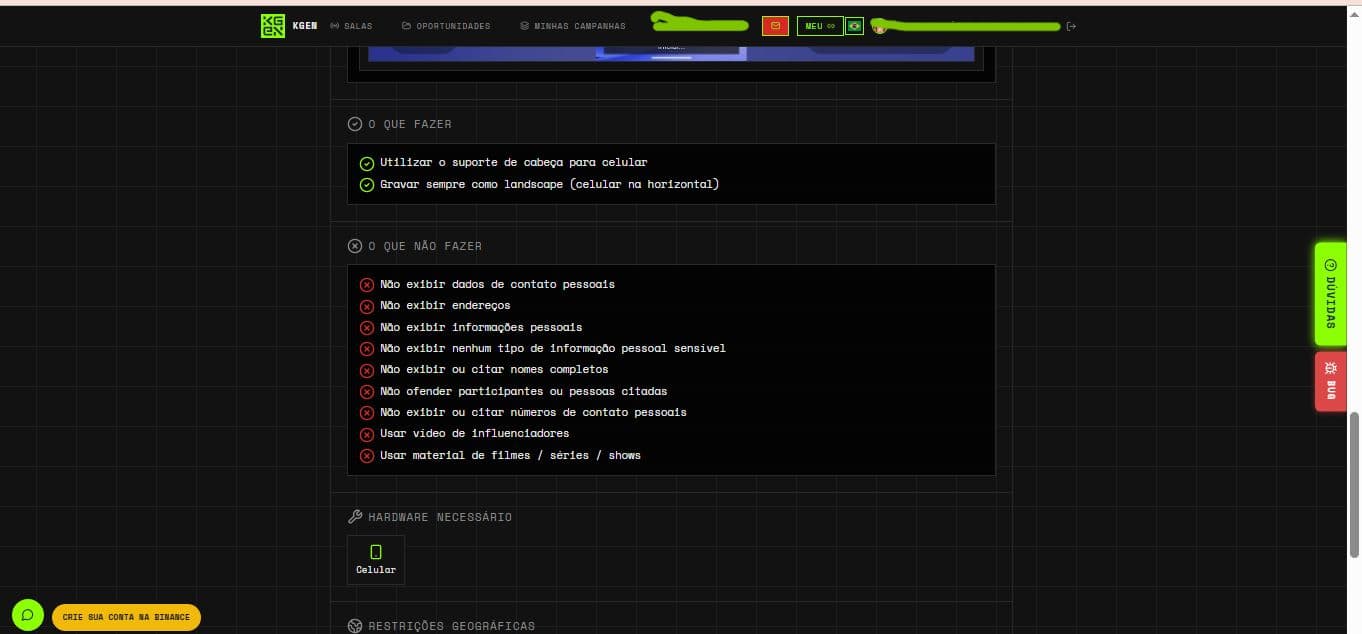Viewport: 1362px width, 634px height.
Task: Click the logout arrow icon
Action: tap(1071, 26)
